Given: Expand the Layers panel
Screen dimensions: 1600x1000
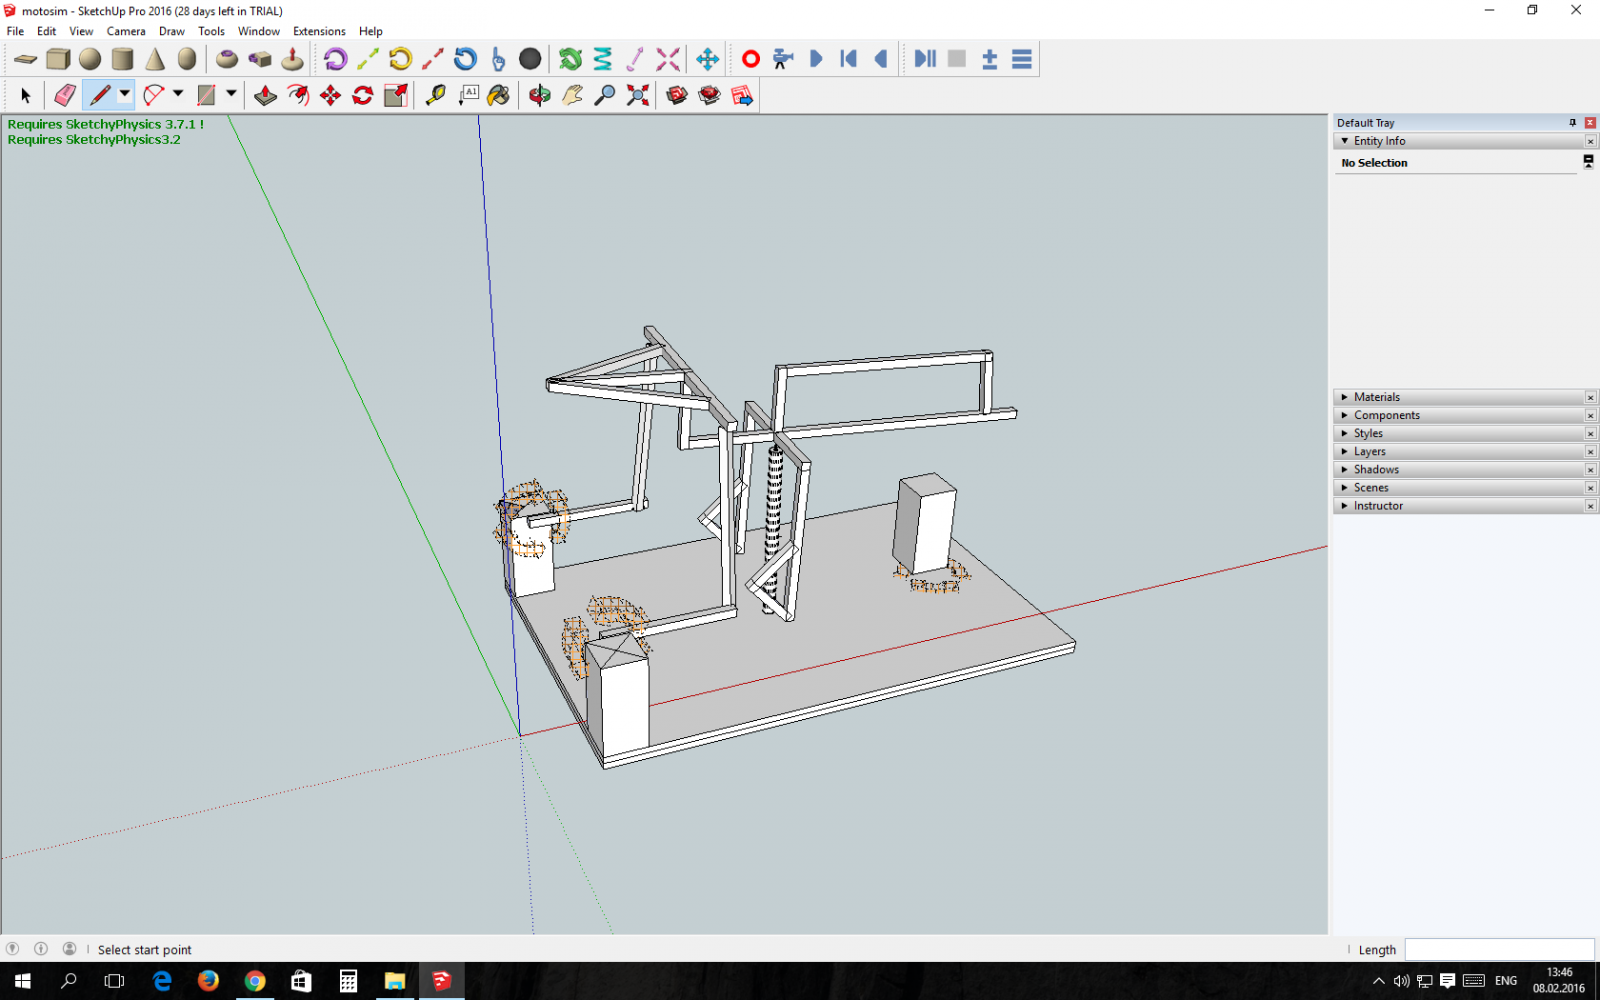Looking at the screenshot, I should click(1345, 451).
